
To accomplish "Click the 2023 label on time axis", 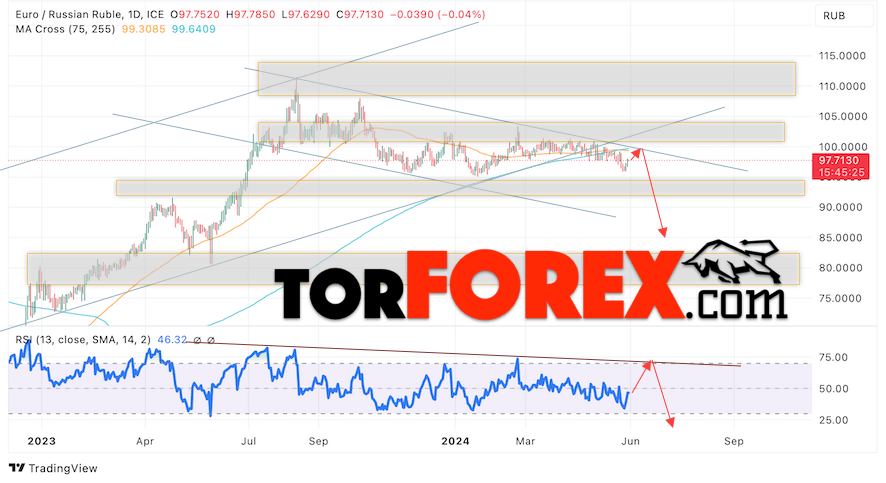I will coord(41,441).
